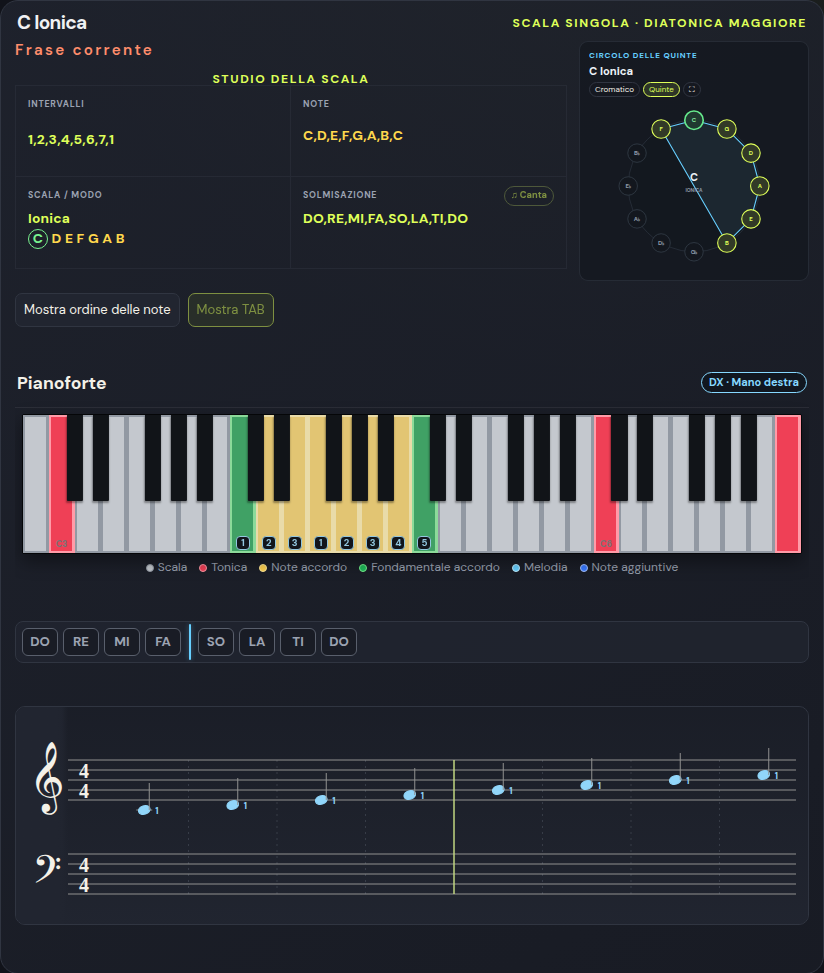
Task: Select the dimmed B♭ node on the circle
Action: tap(637, 153)
